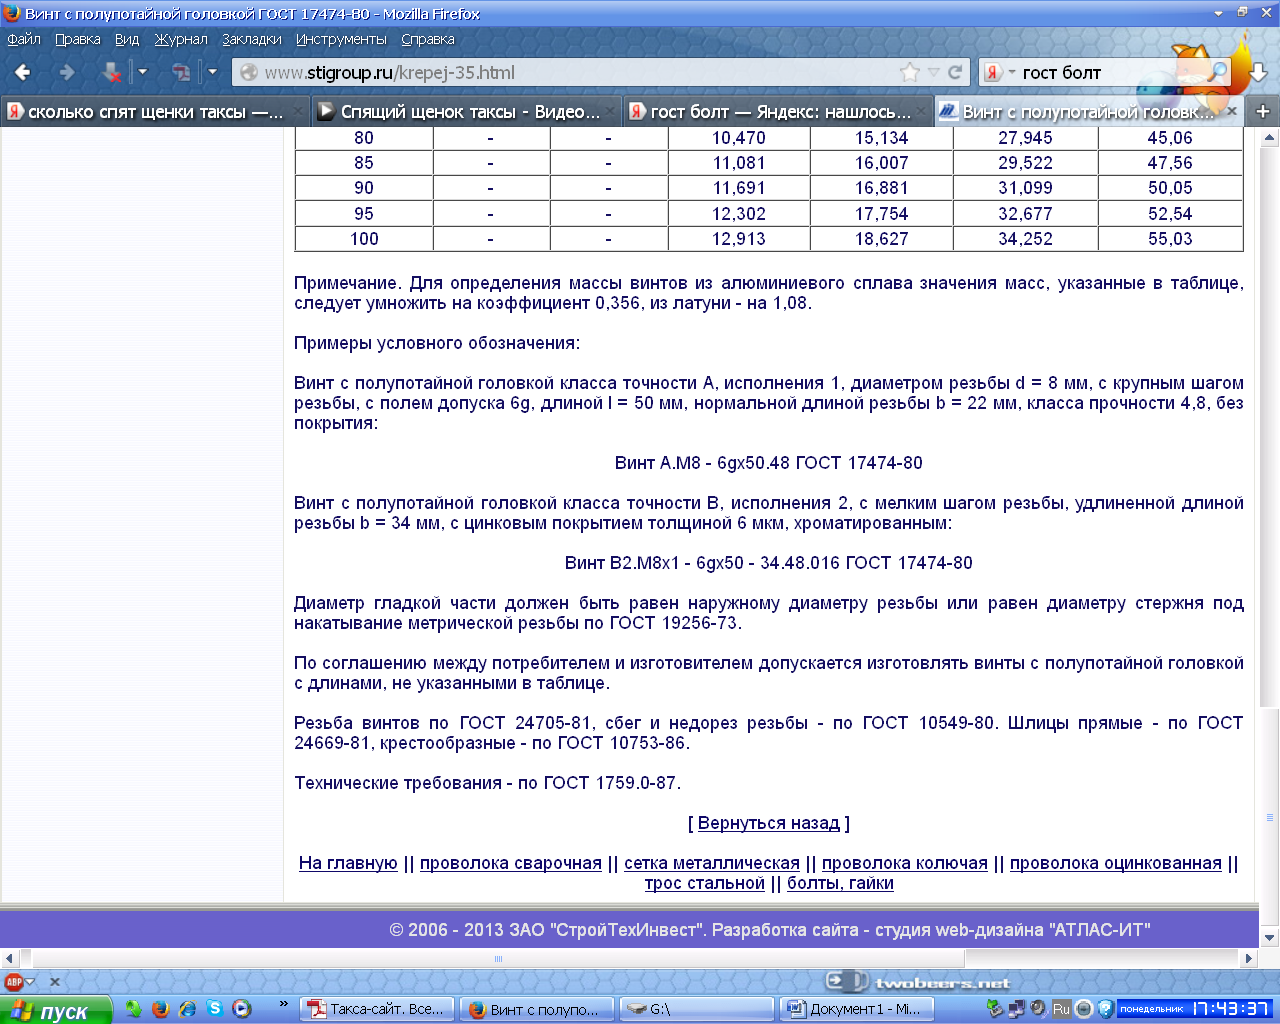Open the Start menu «пуск»
Screen dimensions: 1280x1024
click(x=57, y=1010)
